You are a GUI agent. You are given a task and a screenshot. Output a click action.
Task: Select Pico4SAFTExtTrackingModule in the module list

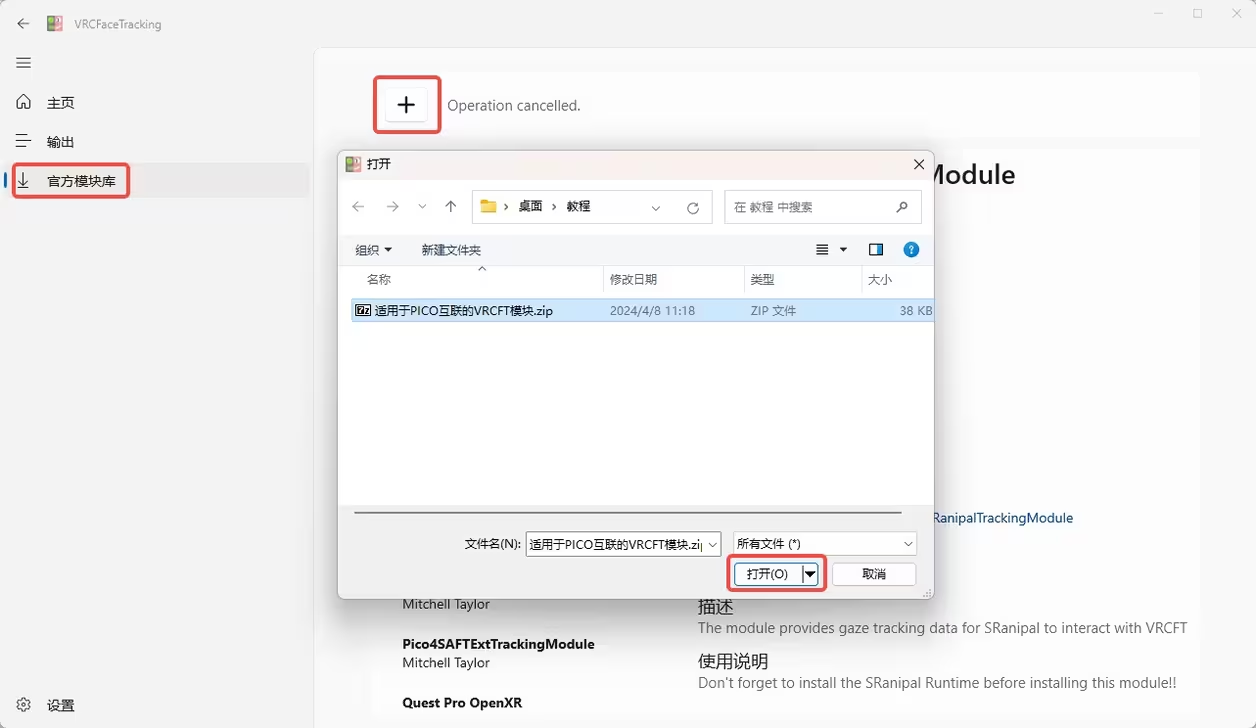pos(498,644)
